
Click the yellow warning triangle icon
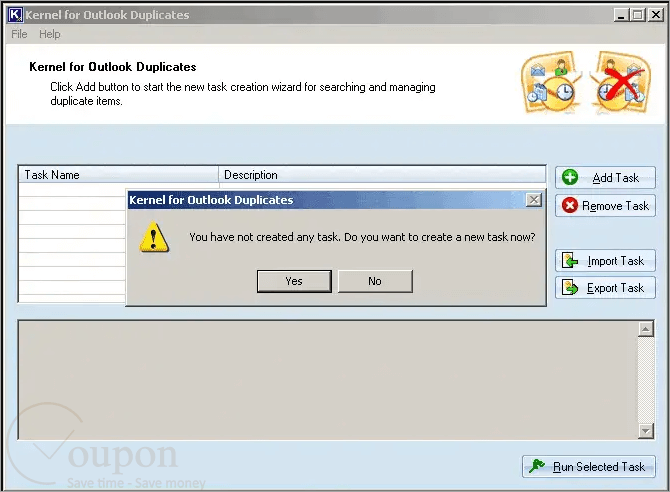point(154,237)
